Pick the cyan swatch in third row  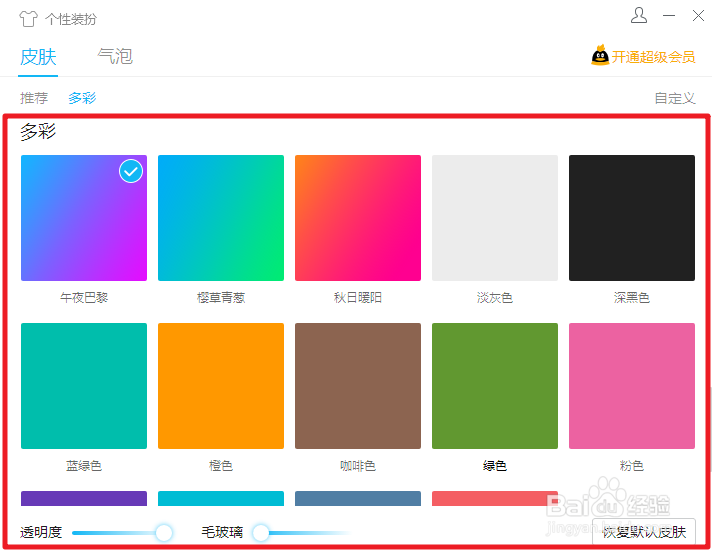221,499
